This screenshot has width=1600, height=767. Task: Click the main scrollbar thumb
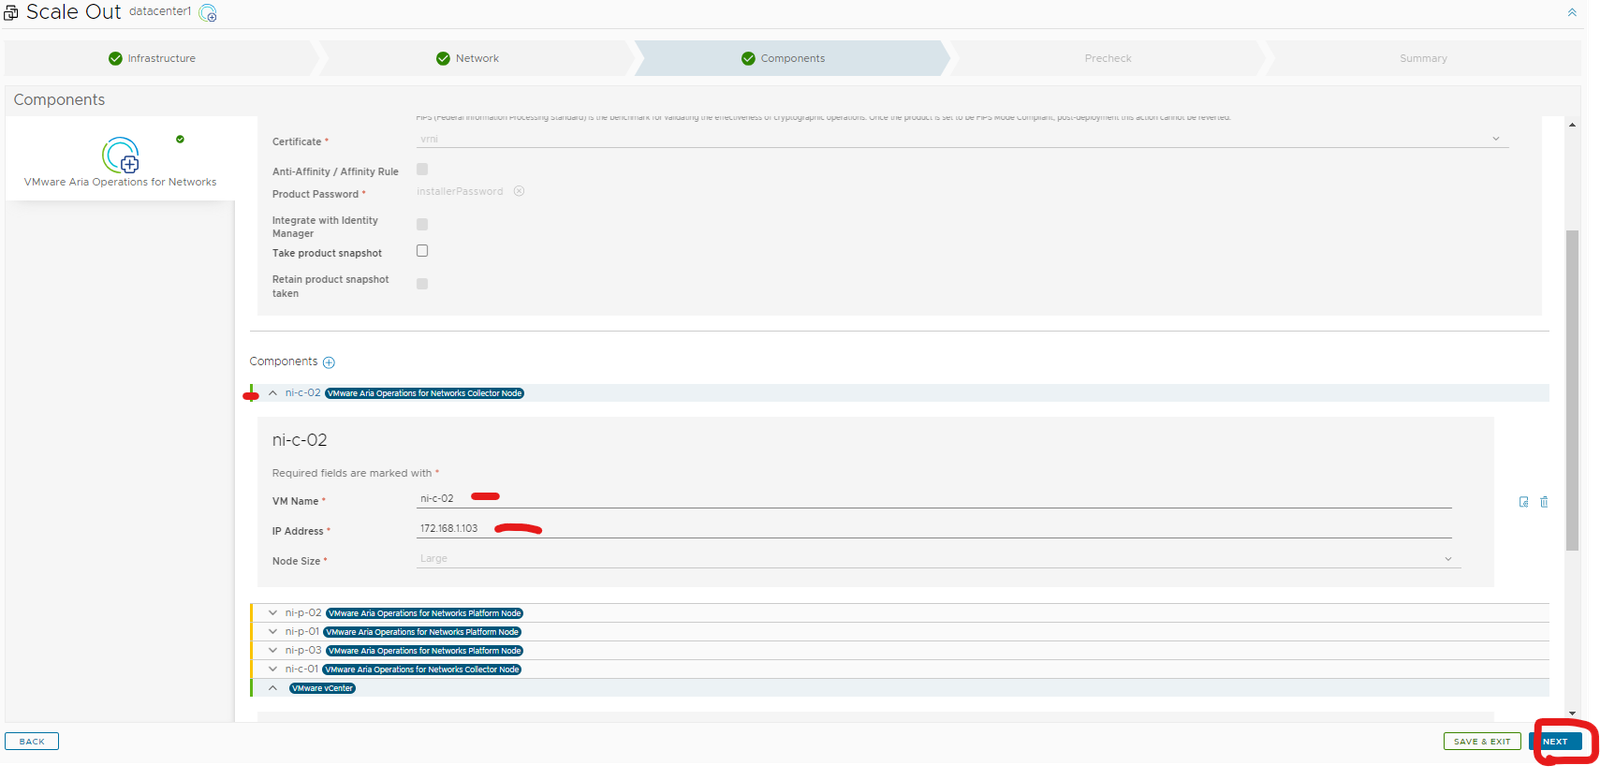click(x=1572, y=390)
